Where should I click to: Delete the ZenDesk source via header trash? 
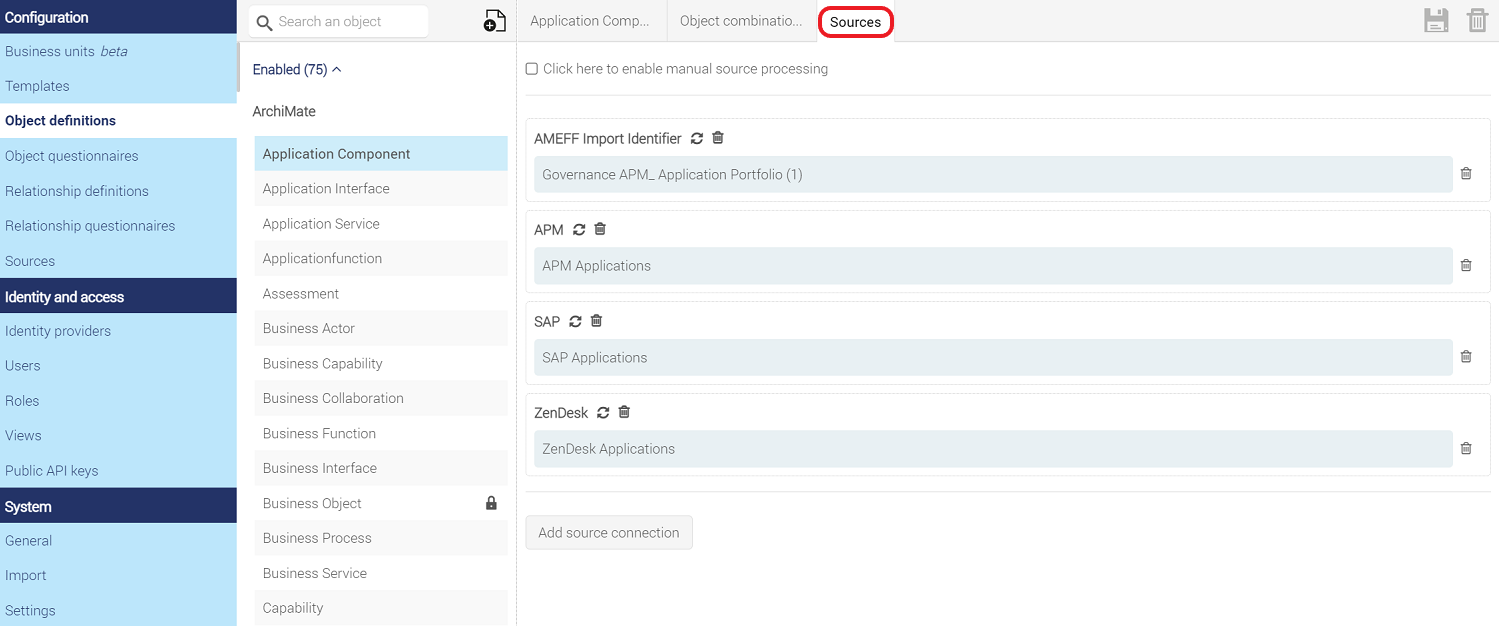coord(624,412)
